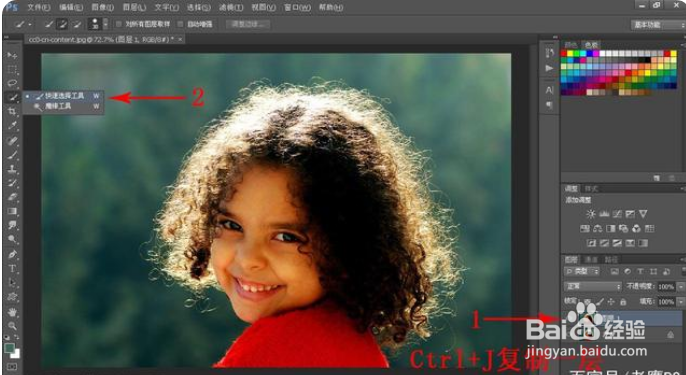The width and height of the screenshot is (686, 375).
Task: Toggle lock position icon
Action: pos(611,301)
